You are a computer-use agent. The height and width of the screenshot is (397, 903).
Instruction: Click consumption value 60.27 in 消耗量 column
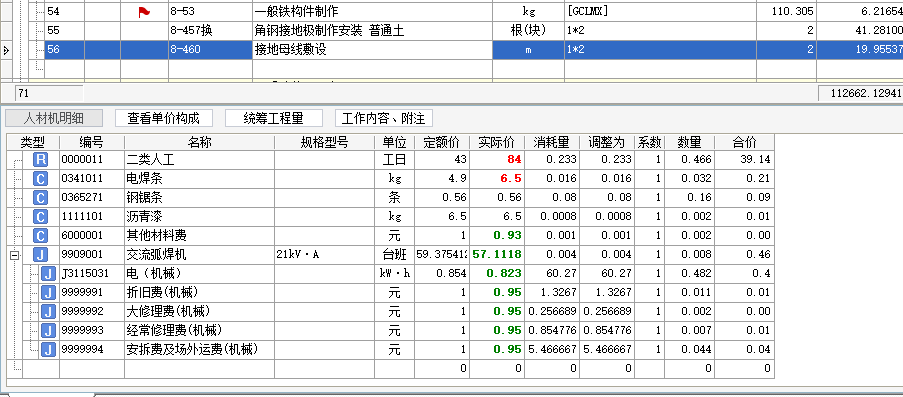(551, 273)
